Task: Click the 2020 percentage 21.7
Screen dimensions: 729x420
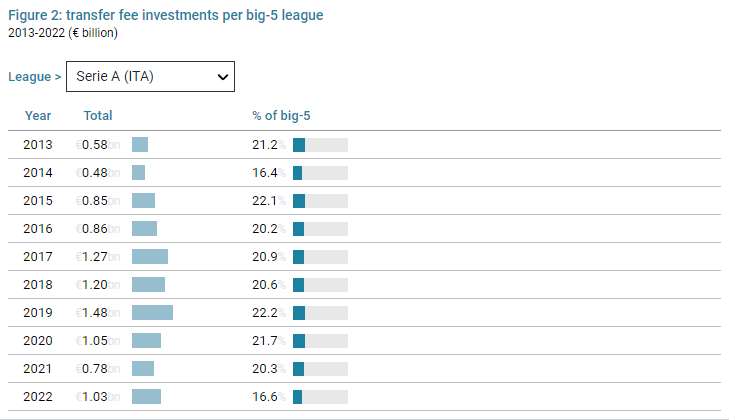Action: [x=265, y=341]
